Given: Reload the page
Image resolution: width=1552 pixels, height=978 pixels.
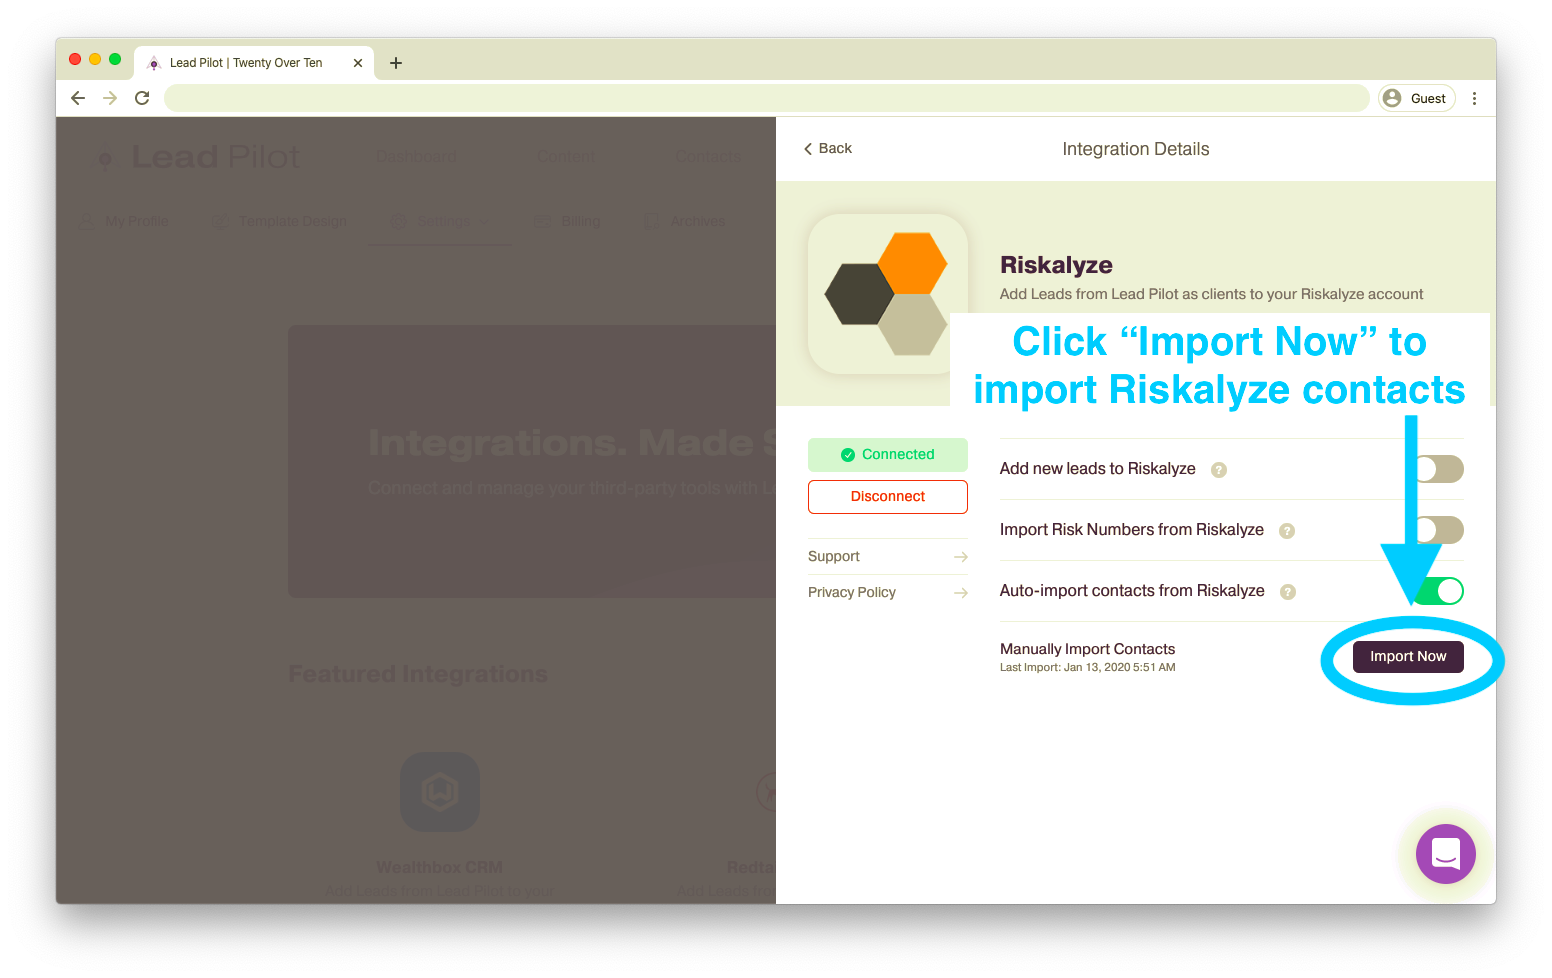Looking at the screenshot, I should [142, 98].
